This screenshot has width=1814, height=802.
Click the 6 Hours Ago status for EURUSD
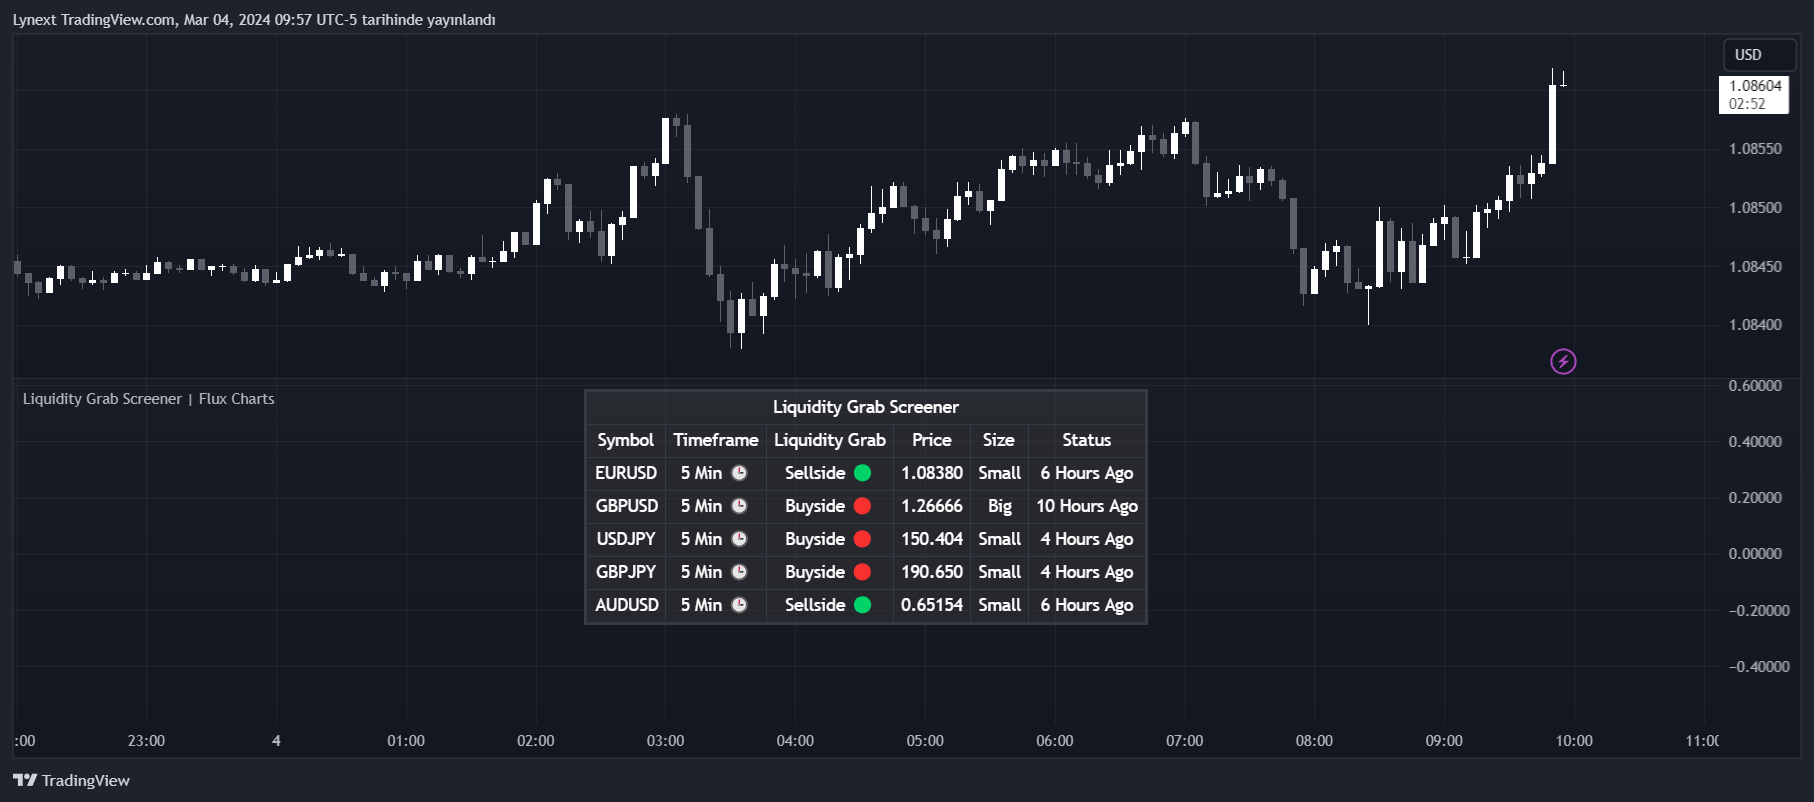coord(1087,473)
